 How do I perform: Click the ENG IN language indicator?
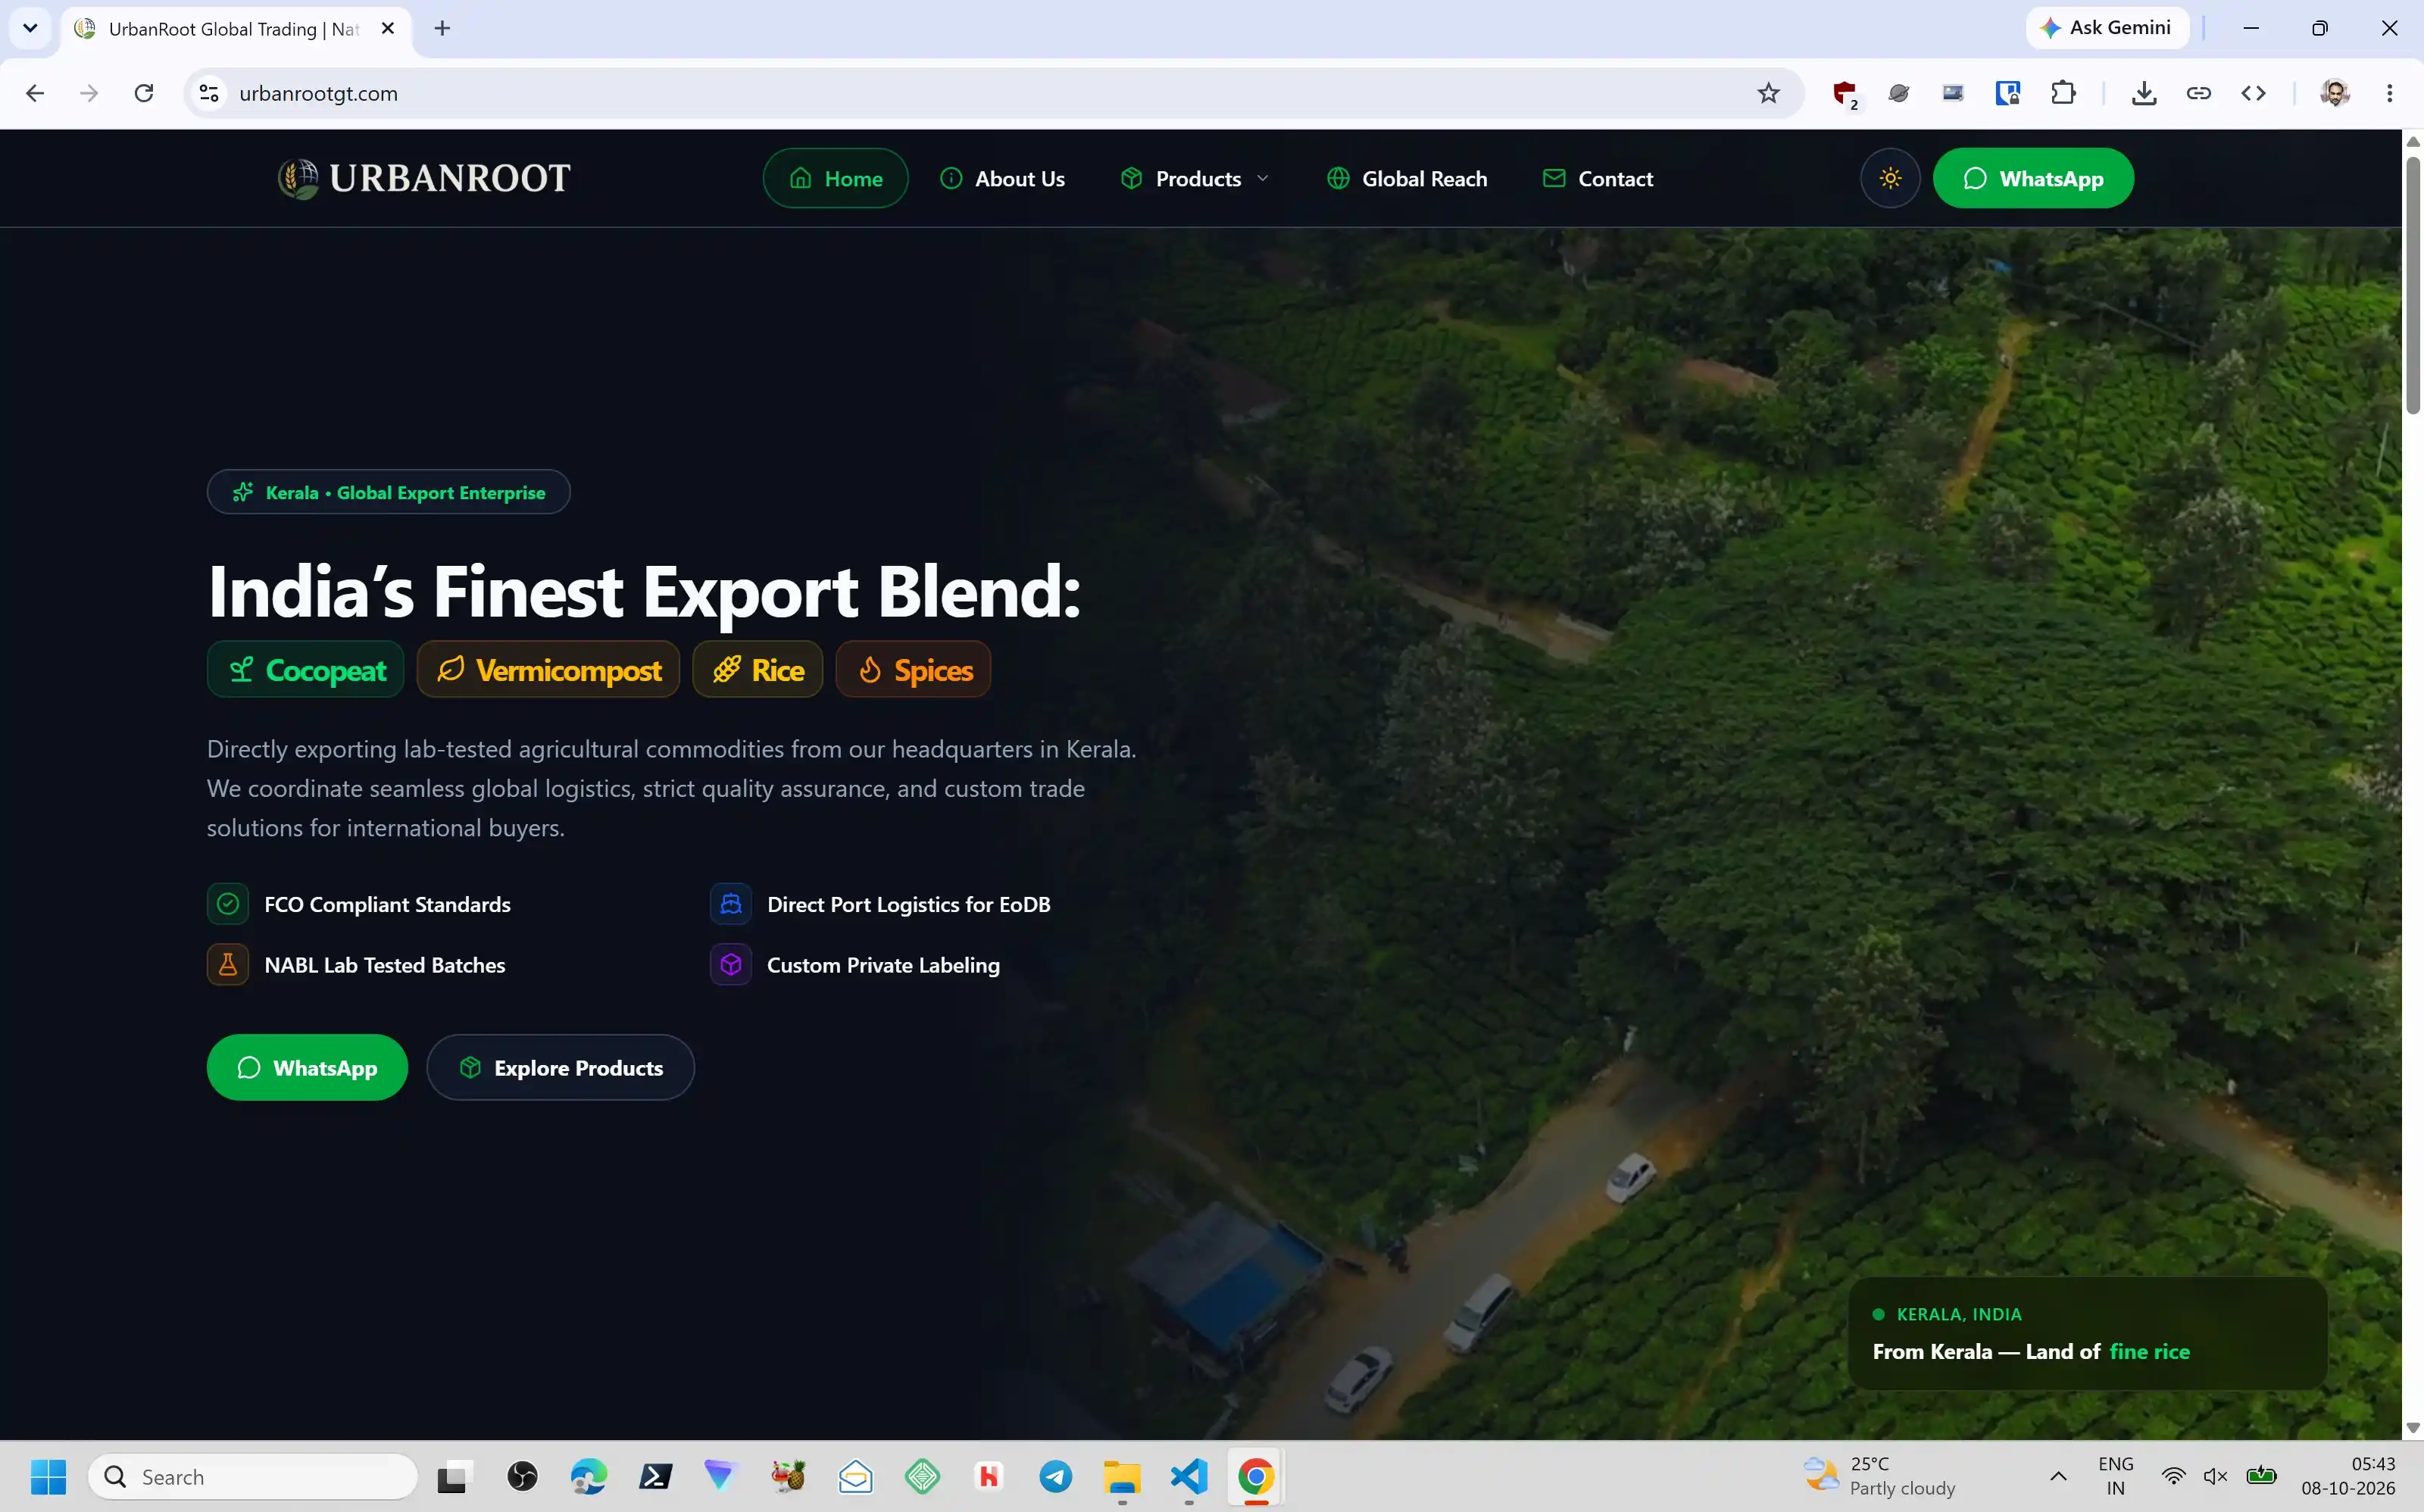2115,1476
